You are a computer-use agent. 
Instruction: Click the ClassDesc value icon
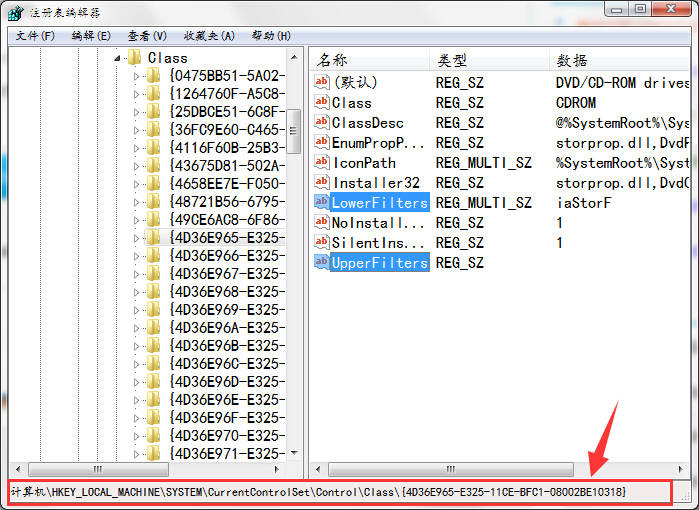(x=321, y=123)
